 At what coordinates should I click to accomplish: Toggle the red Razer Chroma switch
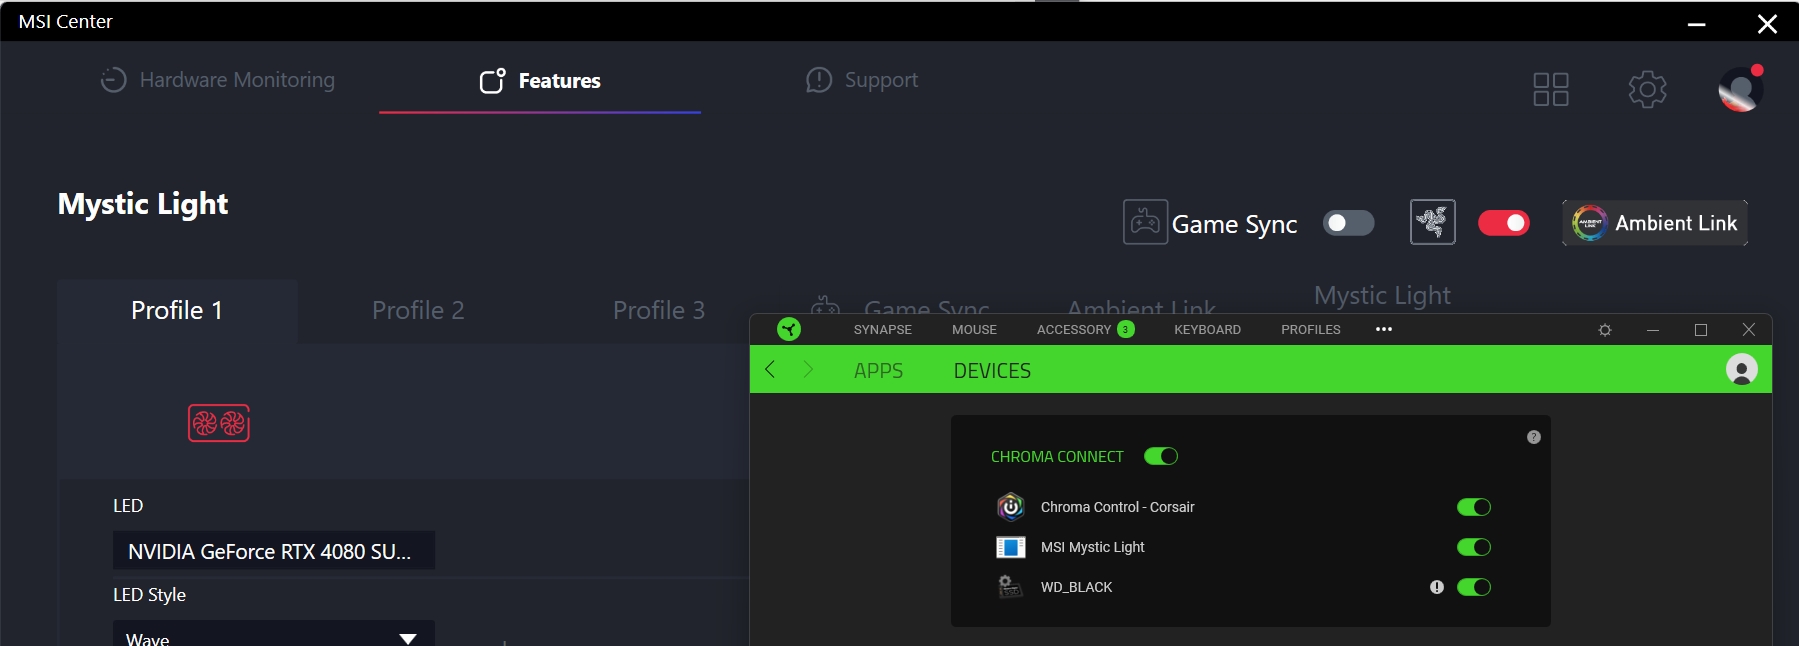tap(1503, 223)
